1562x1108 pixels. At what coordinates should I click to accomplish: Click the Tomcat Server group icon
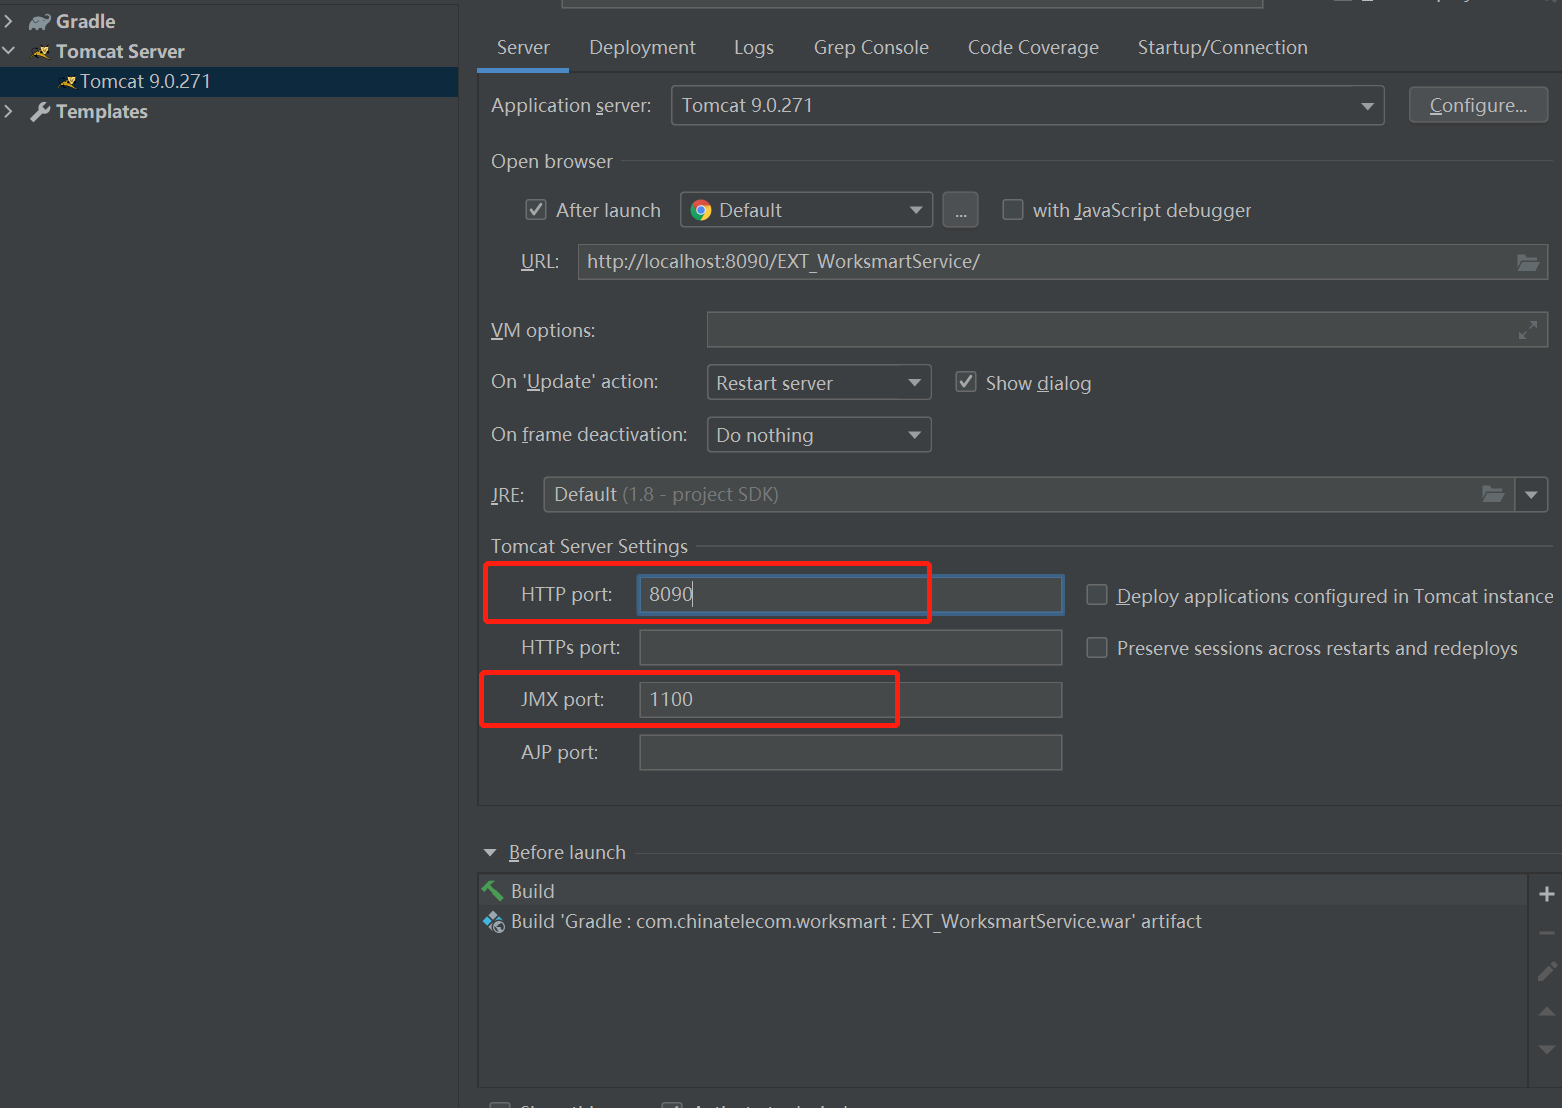41,52
